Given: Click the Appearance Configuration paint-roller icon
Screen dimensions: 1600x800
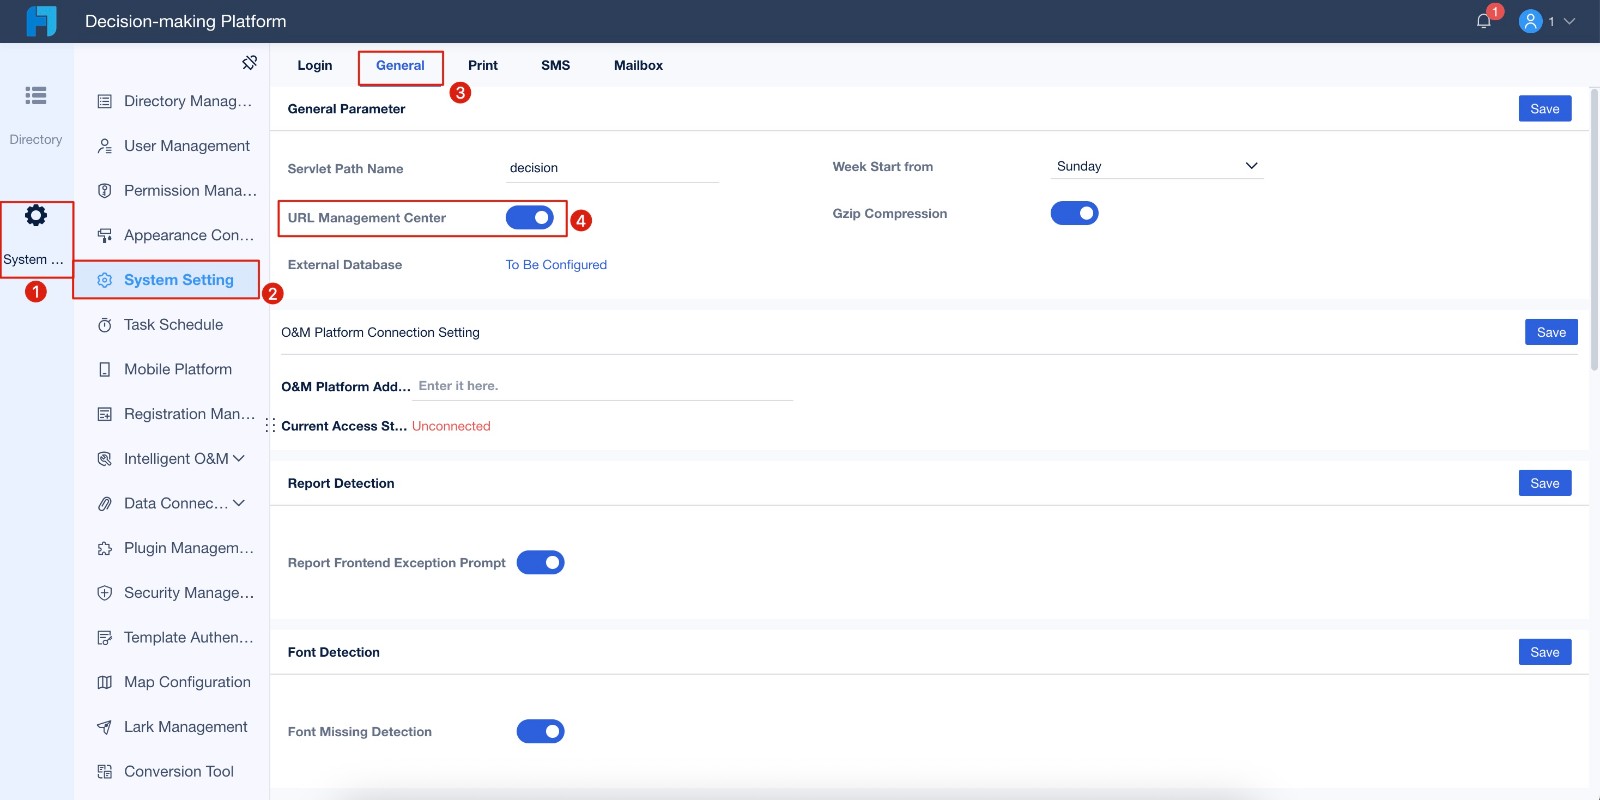Looking at the screenshot, I should [104, 236].
